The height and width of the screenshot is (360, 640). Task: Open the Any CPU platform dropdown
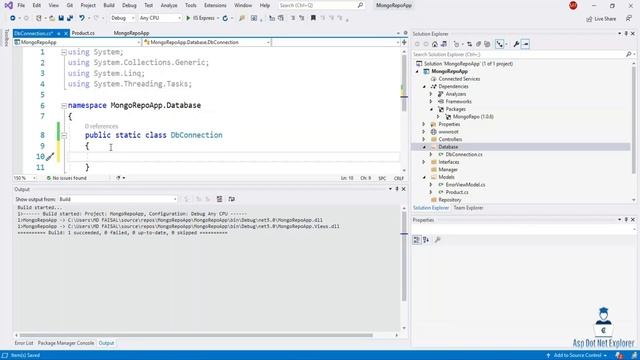(160, 18)
